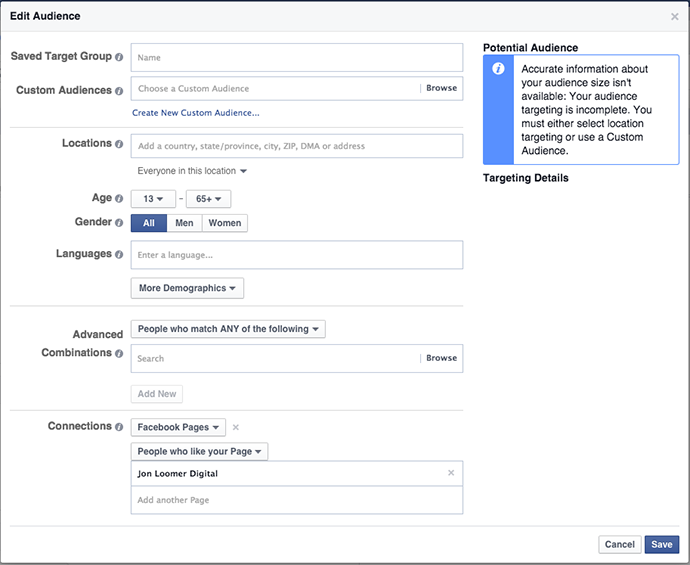Save the audience settings

coord(661,545)
